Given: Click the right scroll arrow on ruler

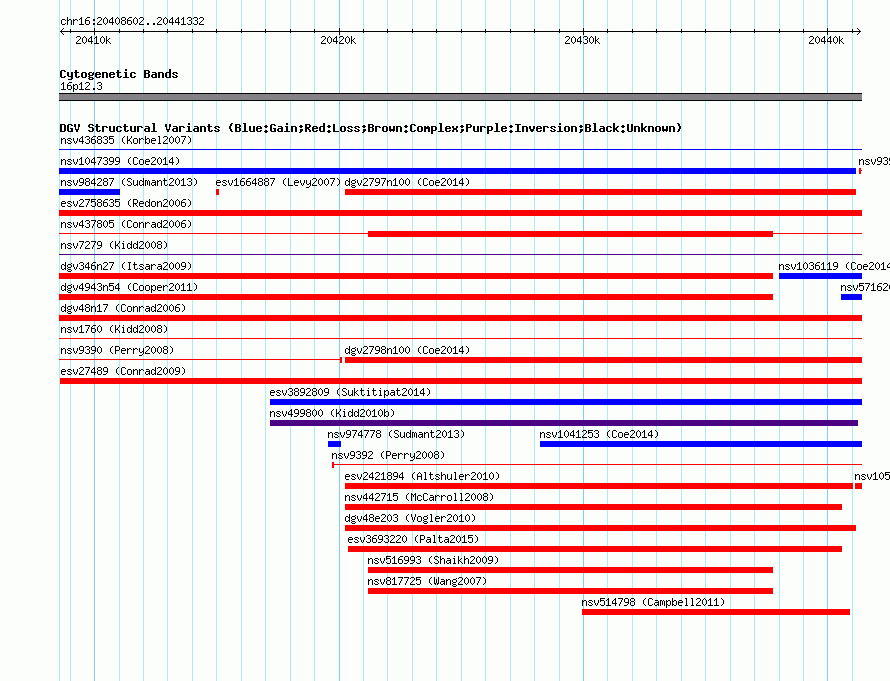Looking at the screenshot, I should (x=858, y=32).
